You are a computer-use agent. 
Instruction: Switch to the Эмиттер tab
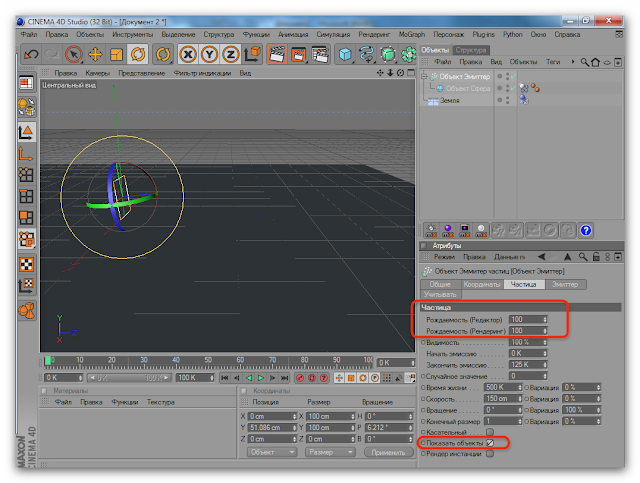point(565,284)
